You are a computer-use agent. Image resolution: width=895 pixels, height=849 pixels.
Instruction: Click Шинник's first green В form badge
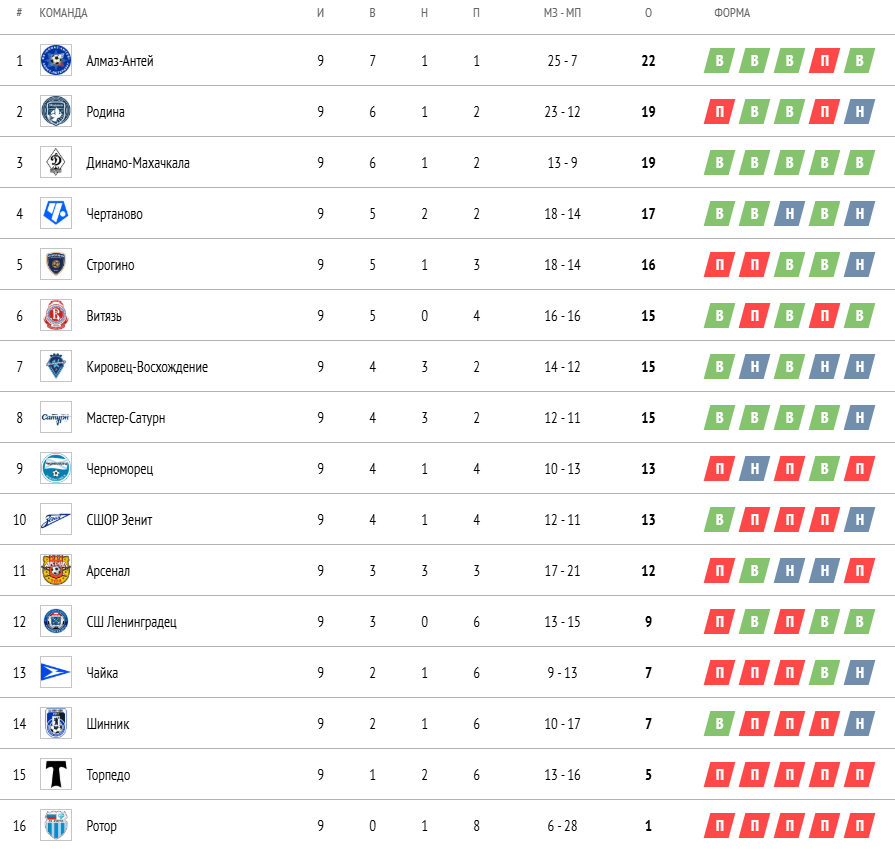coord(719,724)
